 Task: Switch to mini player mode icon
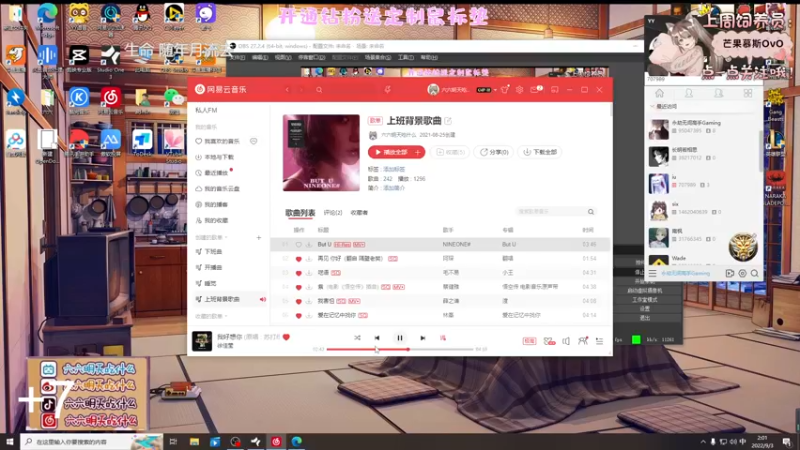(x=555, y=90)
